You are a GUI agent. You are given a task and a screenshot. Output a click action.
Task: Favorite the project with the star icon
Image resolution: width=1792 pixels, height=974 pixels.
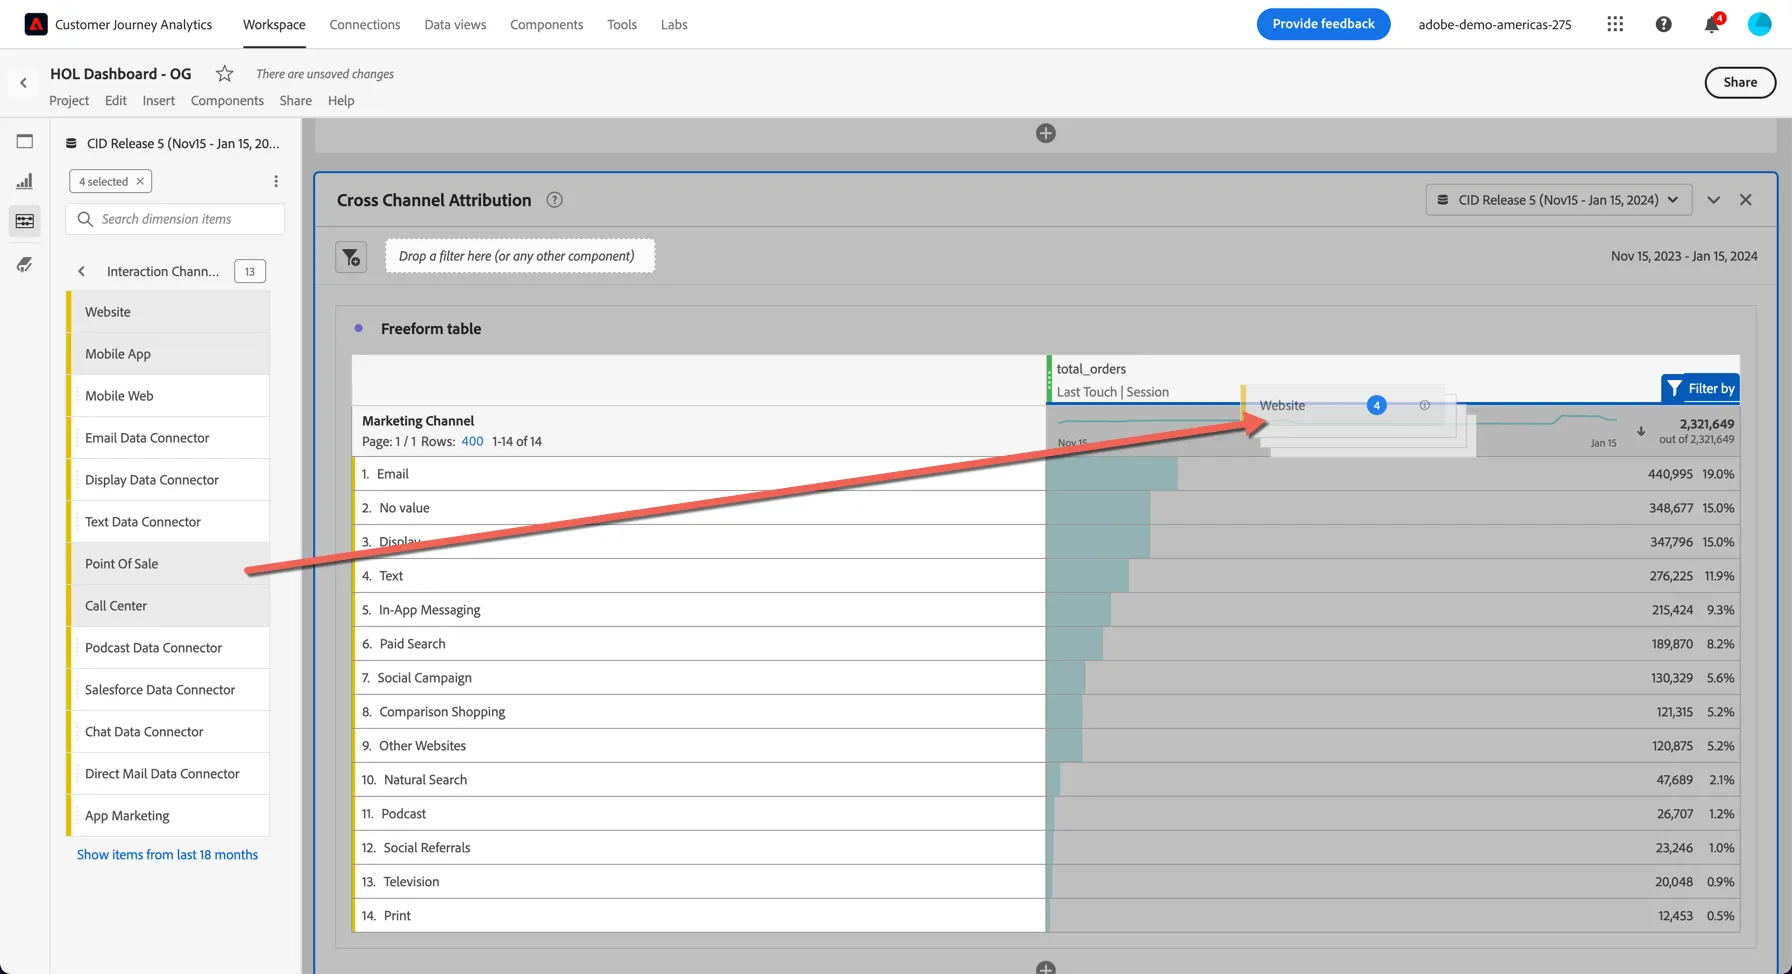pyautogui.click(x=225, y=74)
